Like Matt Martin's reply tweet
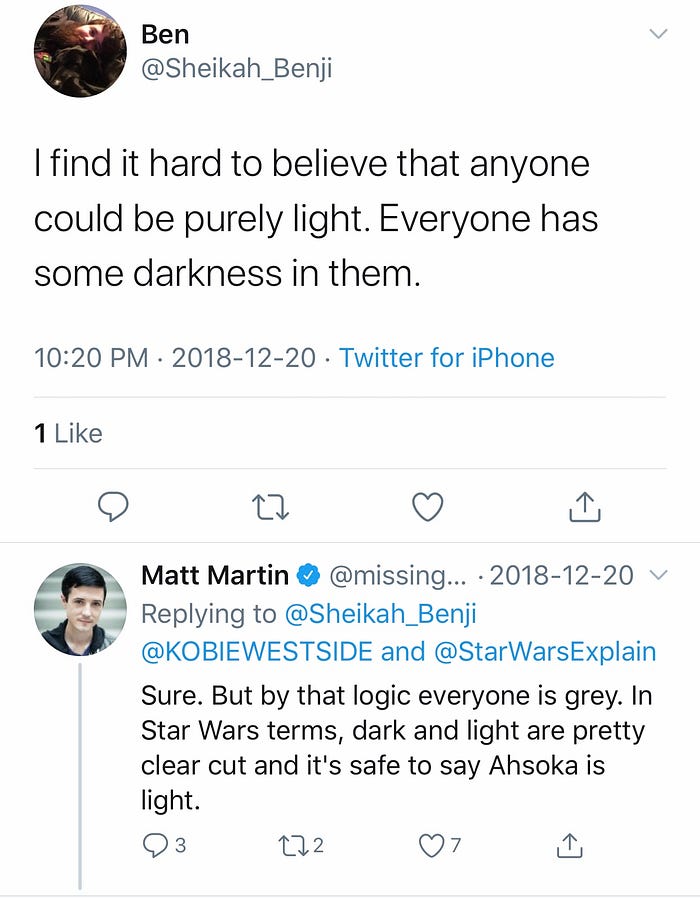The height and width of the screenshot is (898, 700). (432, 845)
